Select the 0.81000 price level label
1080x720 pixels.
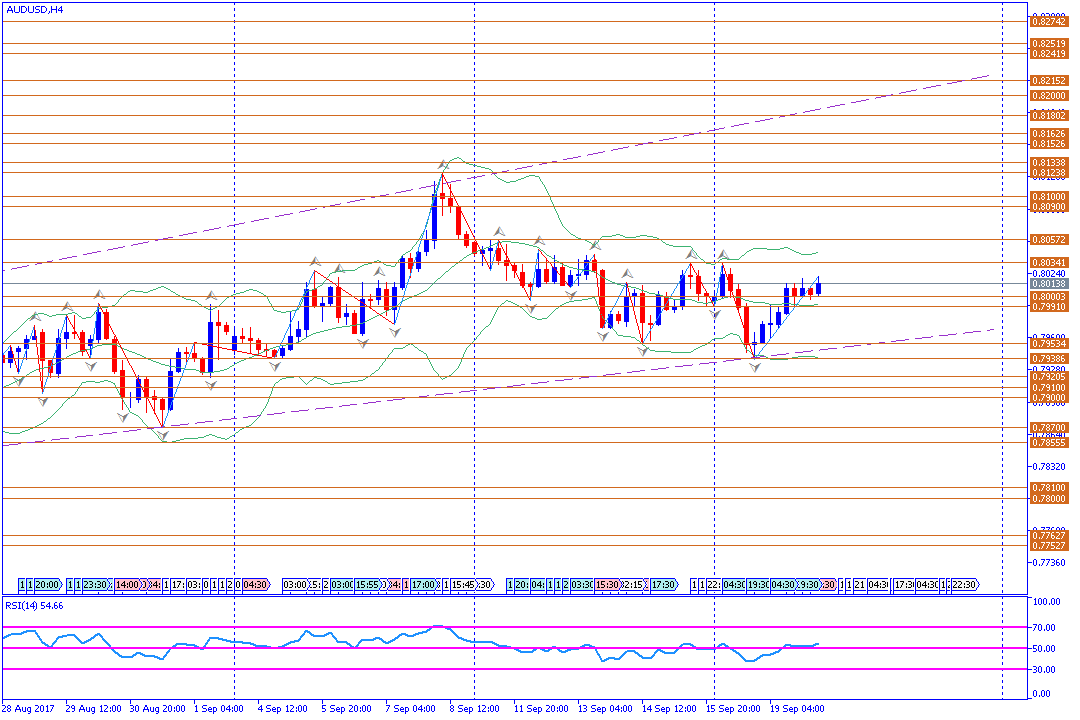[1049, 196]
